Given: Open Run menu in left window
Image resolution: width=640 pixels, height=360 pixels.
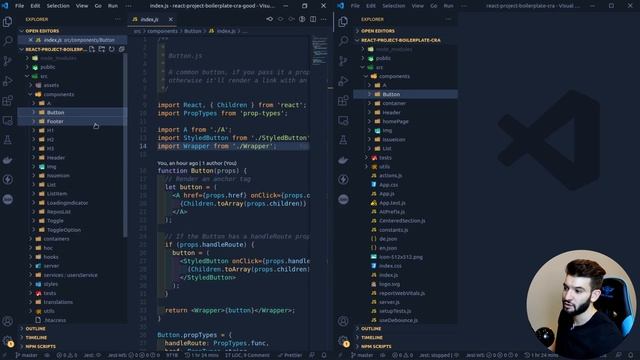Looking at the screenshot, I should tap(113, 6).
